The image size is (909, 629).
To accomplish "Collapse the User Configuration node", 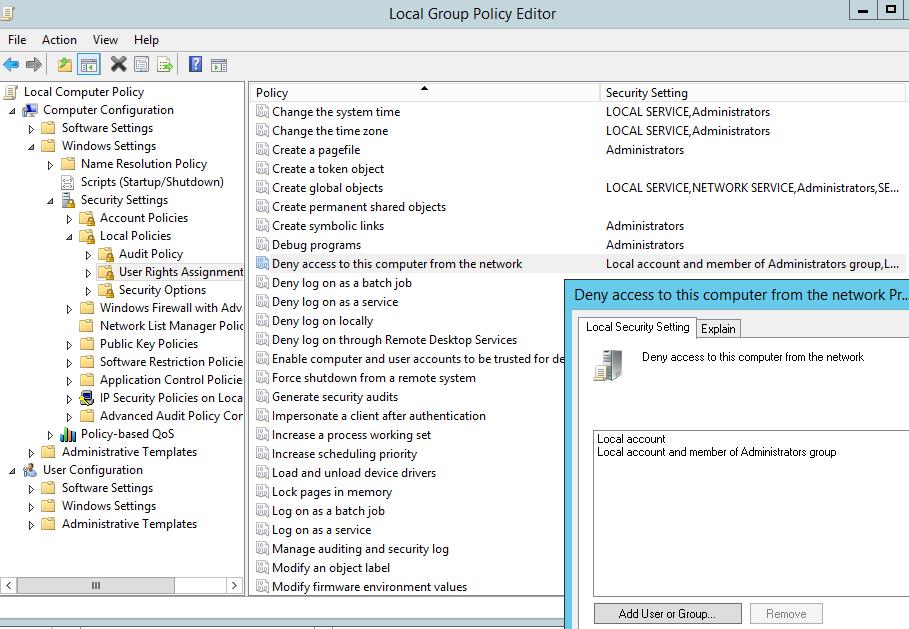I will click(x=12, y=471).
